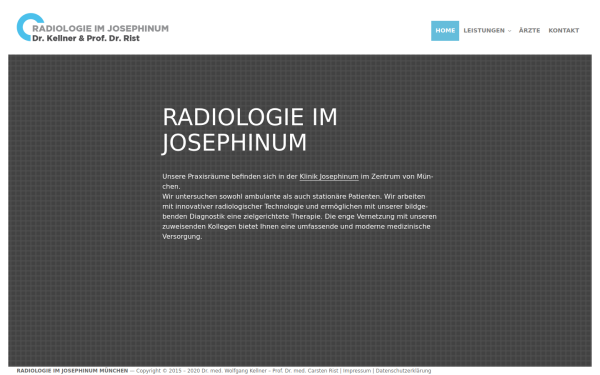Expand the Leistungen dropdown chevron
The height and width of the screenshot is (375, 600).
[509, 31]
